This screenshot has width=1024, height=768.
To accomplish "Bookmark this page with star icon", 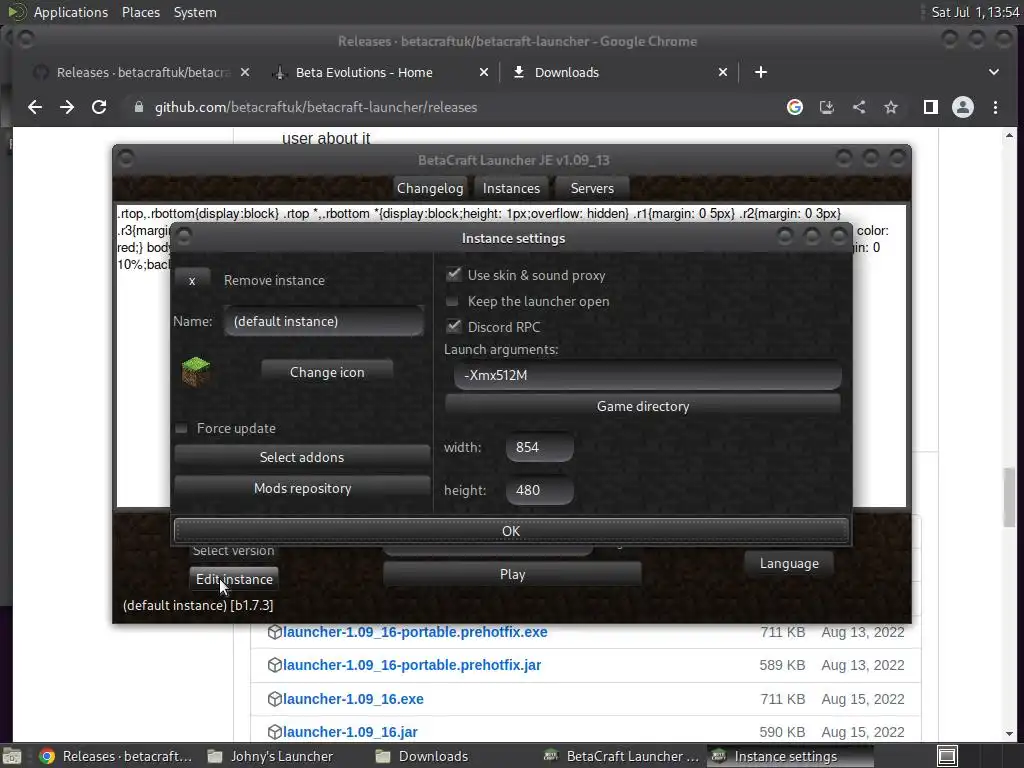I will point(891,107).
